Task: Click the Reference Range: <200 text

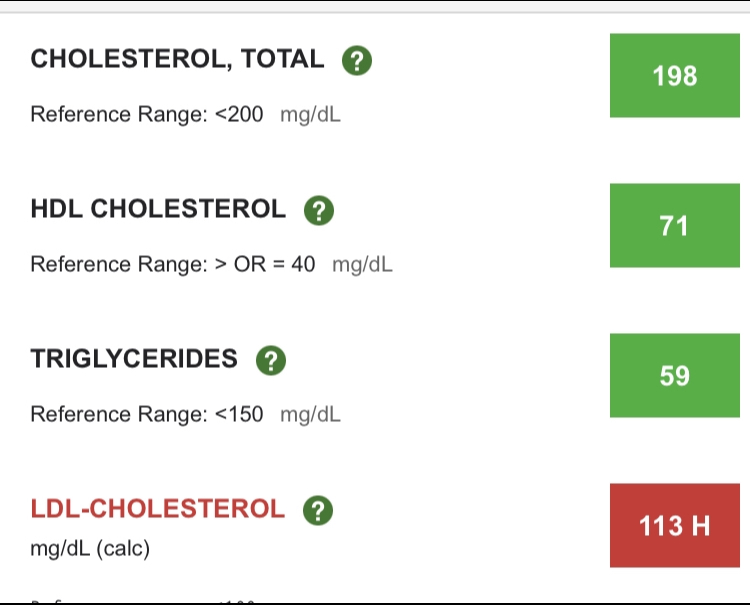Action: point(147,114)
